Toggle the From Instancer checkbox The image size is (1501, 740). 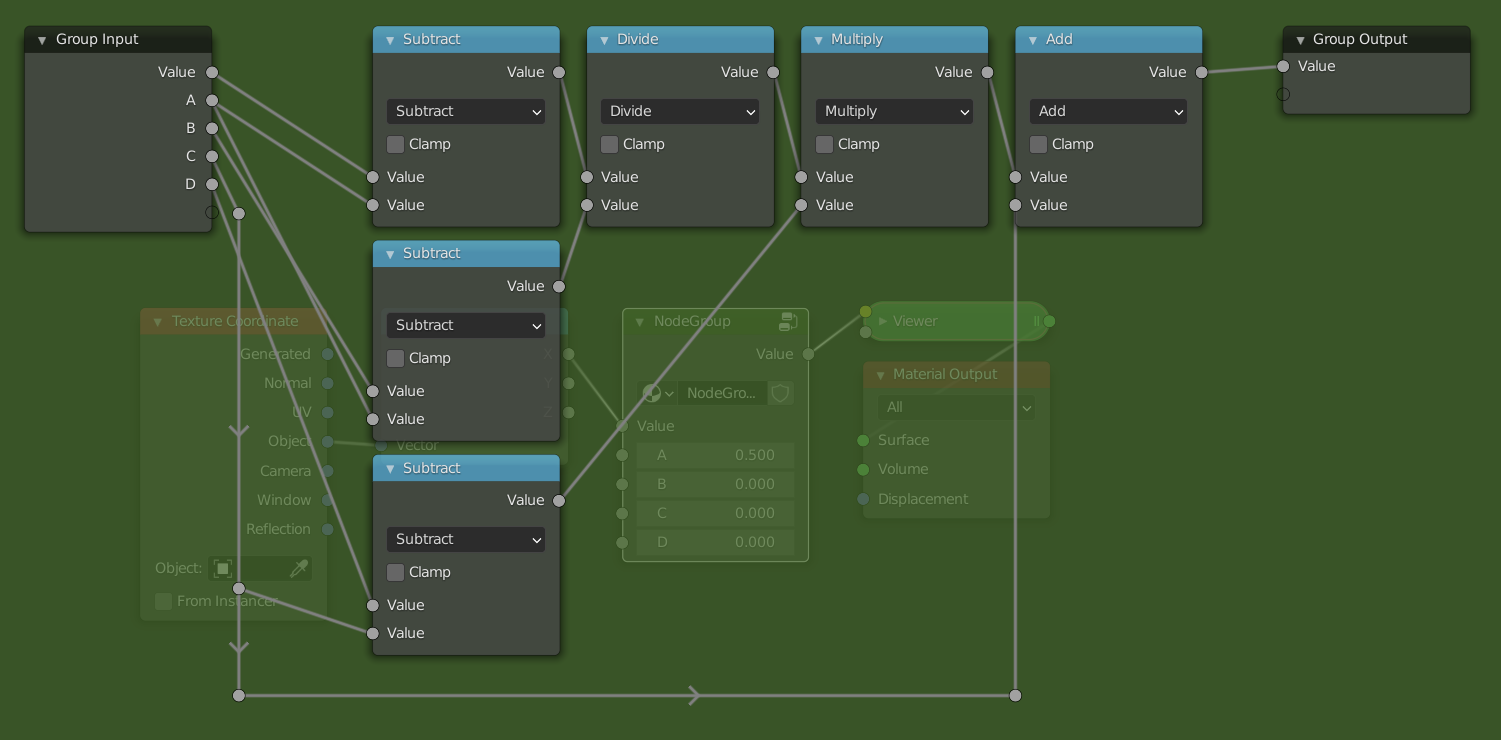(163, 601)
